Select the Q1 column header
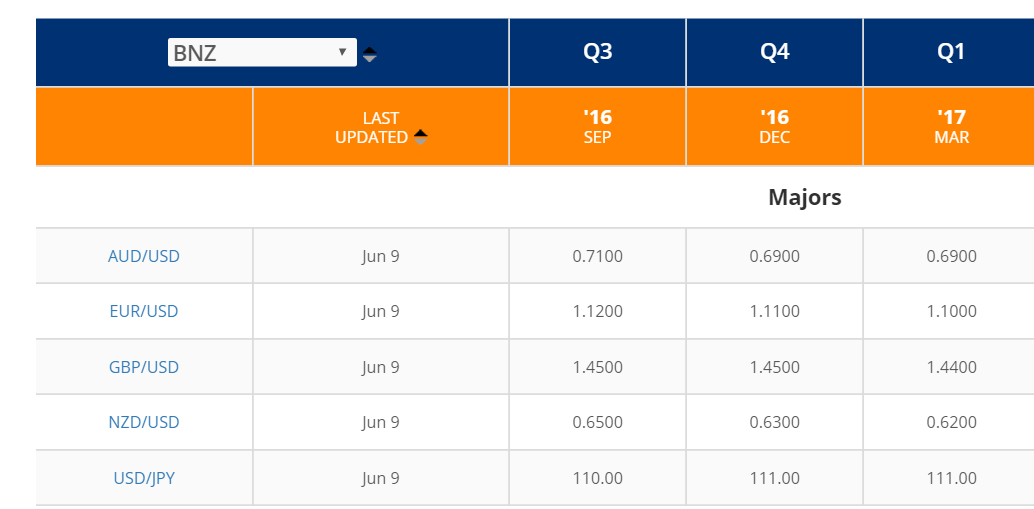 point(950,52)
